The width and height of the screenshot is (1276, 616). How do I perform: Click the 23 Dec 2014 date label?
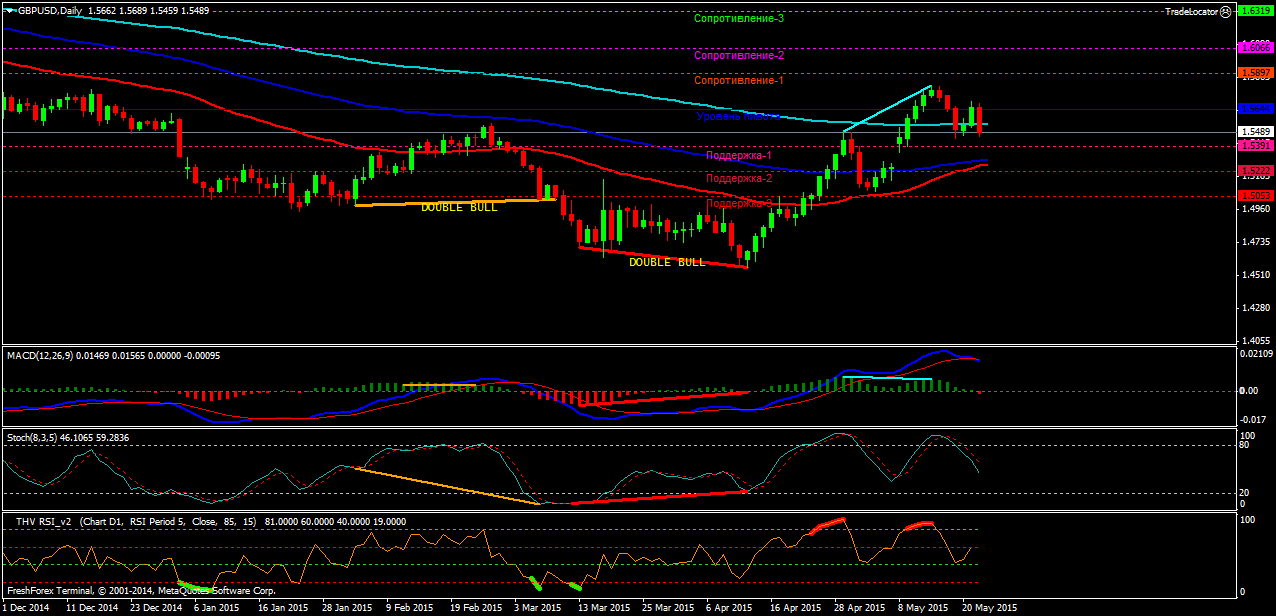pyautogui.click(x=156, y=607)
